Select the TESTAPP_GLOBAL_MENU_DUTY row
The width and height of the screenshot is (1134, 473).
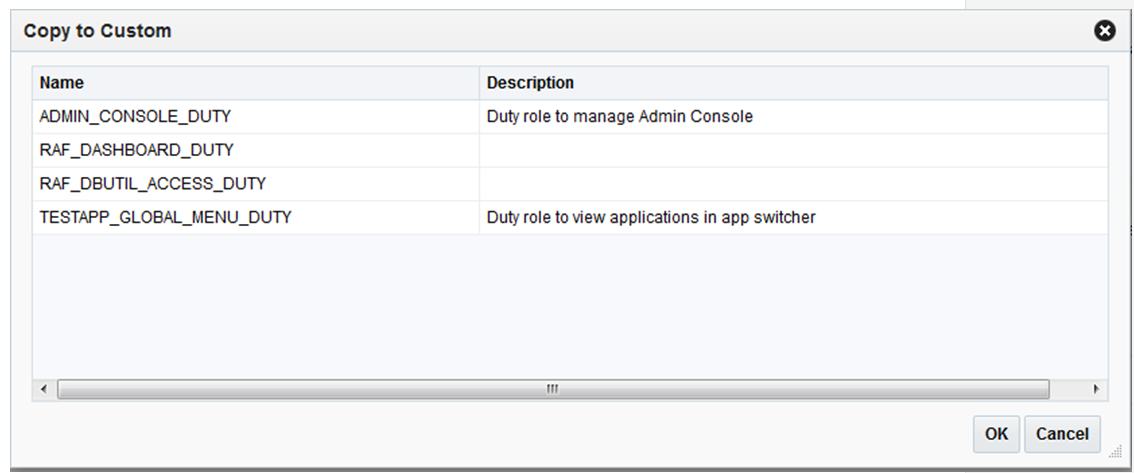coord(570,217)
